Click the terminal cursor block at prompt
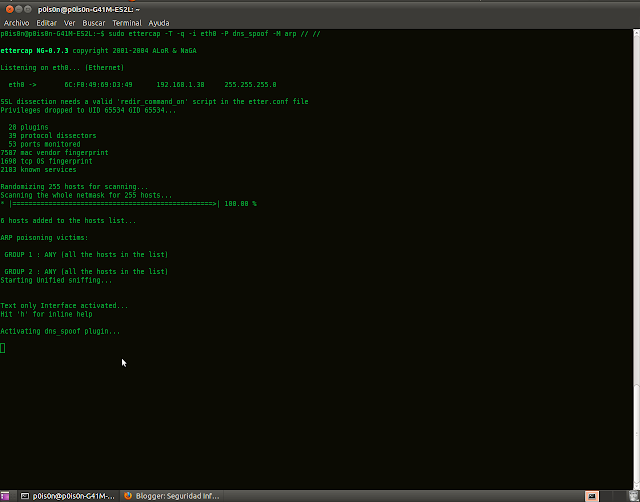This screenshot has width=640, height=502. click(2, 348)
